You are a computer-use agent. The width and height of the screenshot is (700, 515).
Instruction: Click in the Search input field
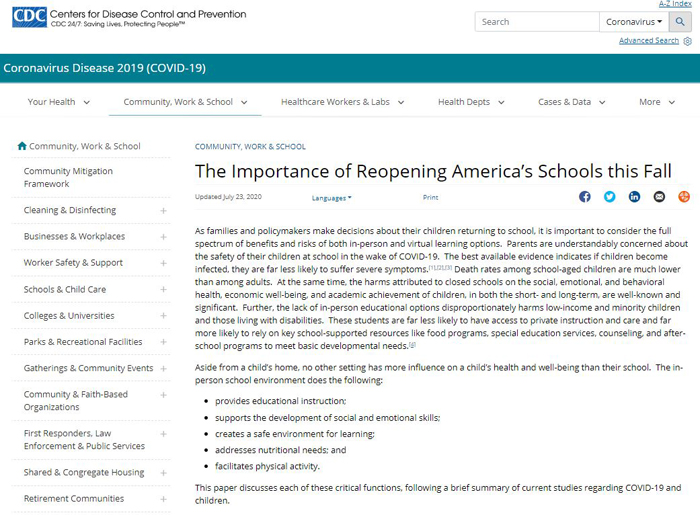[x=537, y=22]
